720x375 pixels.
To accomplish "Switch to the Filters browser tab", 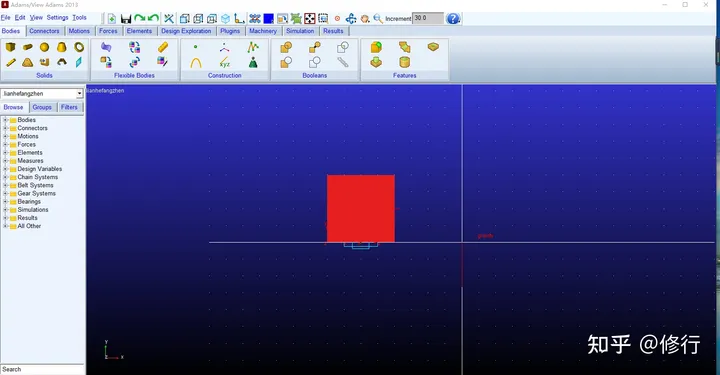I will pos(69,107).
